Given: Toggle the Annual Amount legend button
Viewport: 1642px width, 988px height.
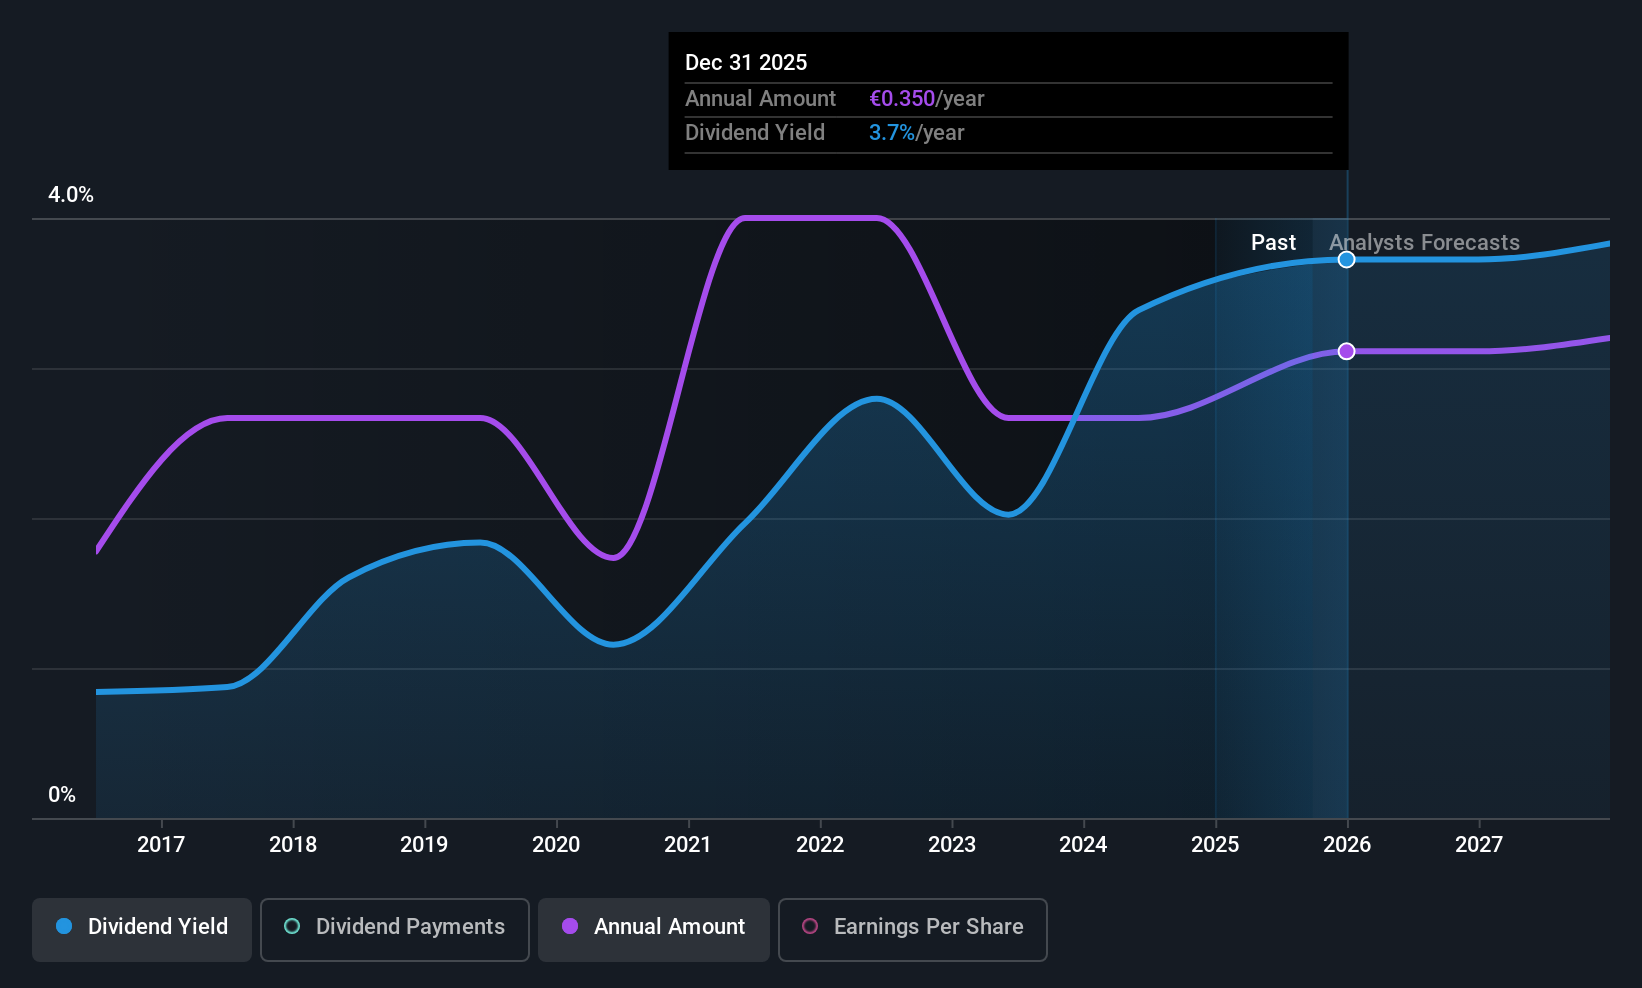Looking at the screenshot, I should (654, 930).
